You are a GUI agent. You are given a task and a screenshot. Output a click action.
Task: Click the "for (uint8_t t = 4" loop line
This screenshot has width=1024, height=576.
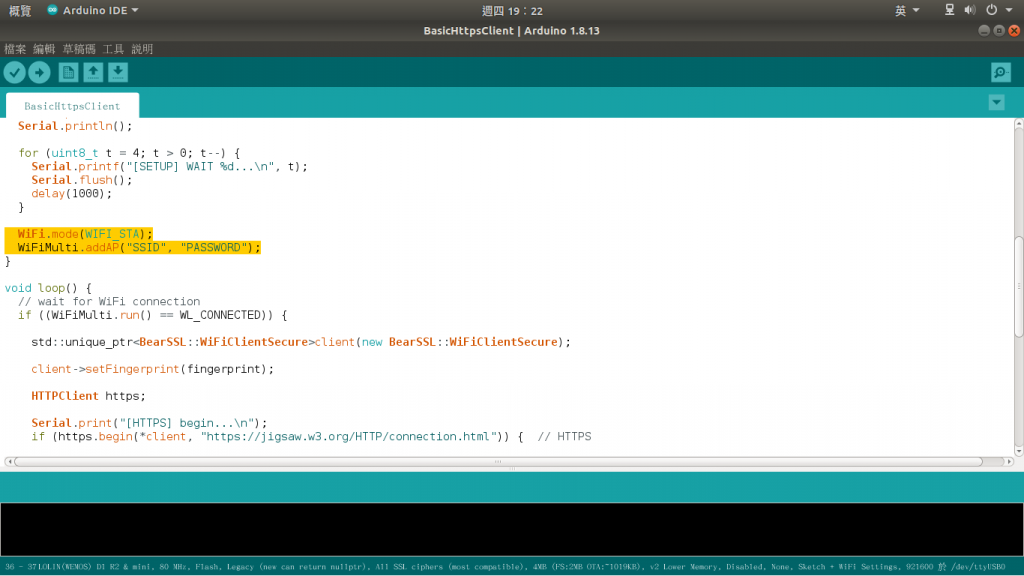click(x=129, y=153)
